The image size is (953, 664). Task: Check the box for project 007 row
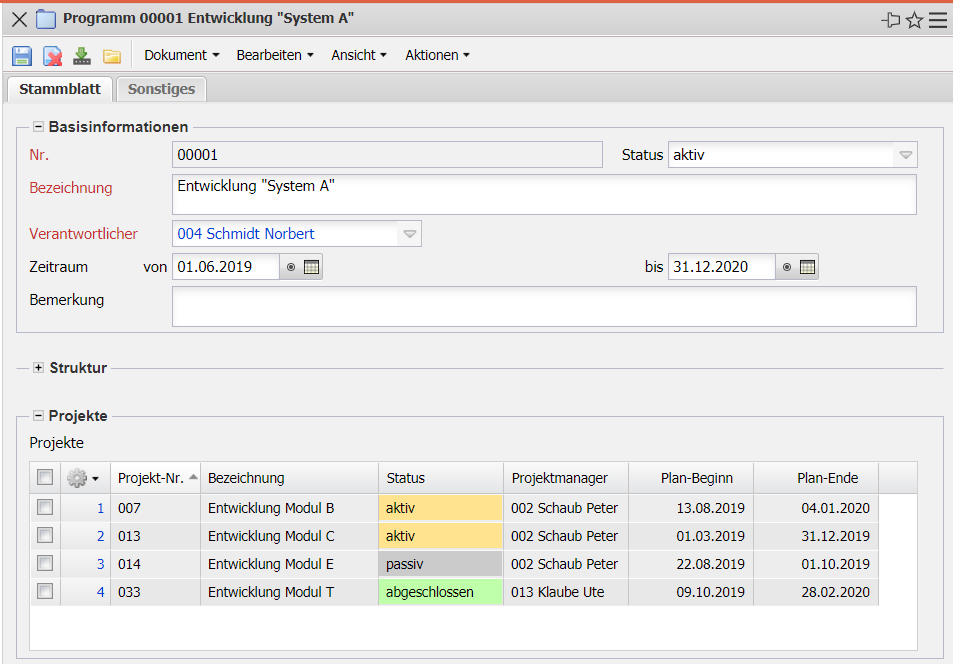pos(45,508)
